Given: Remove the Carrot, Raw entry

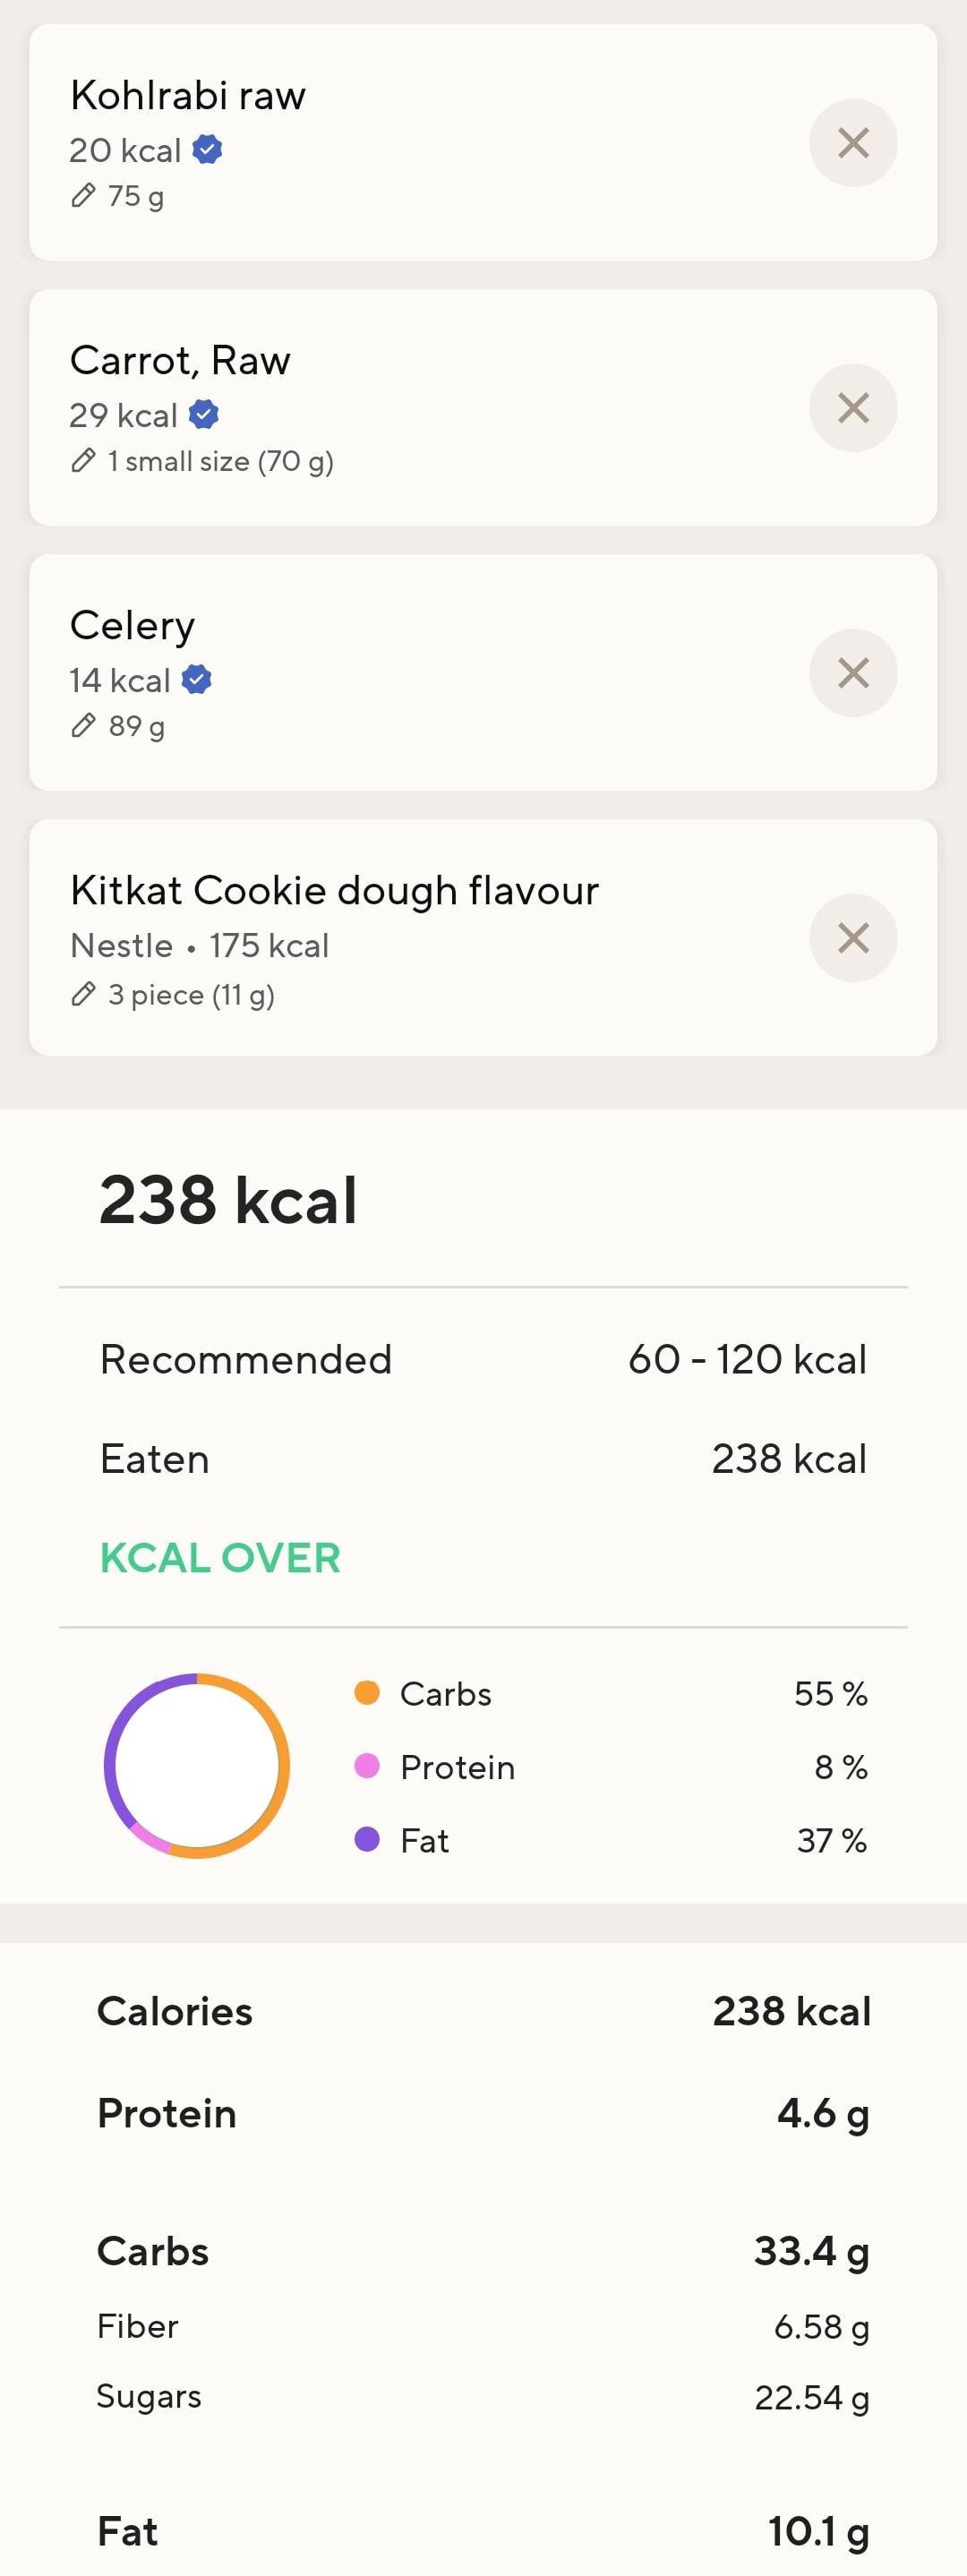Looking at the screenshot, I should click(852, 408).
